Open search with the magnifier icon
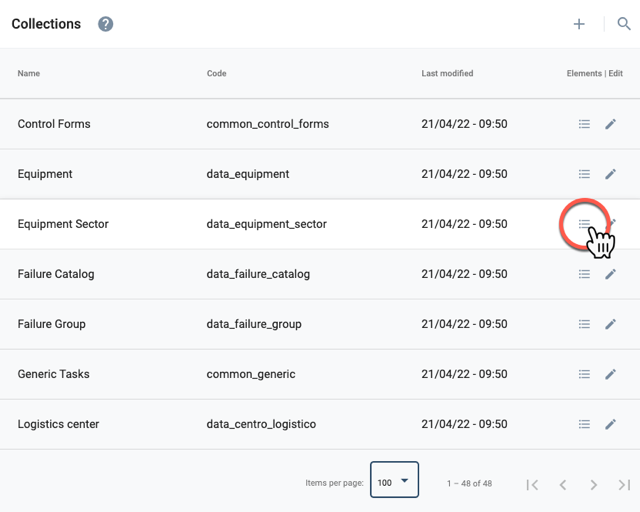Screen dimensions: 640x512 pyautogui.click(x=624, y=24)
